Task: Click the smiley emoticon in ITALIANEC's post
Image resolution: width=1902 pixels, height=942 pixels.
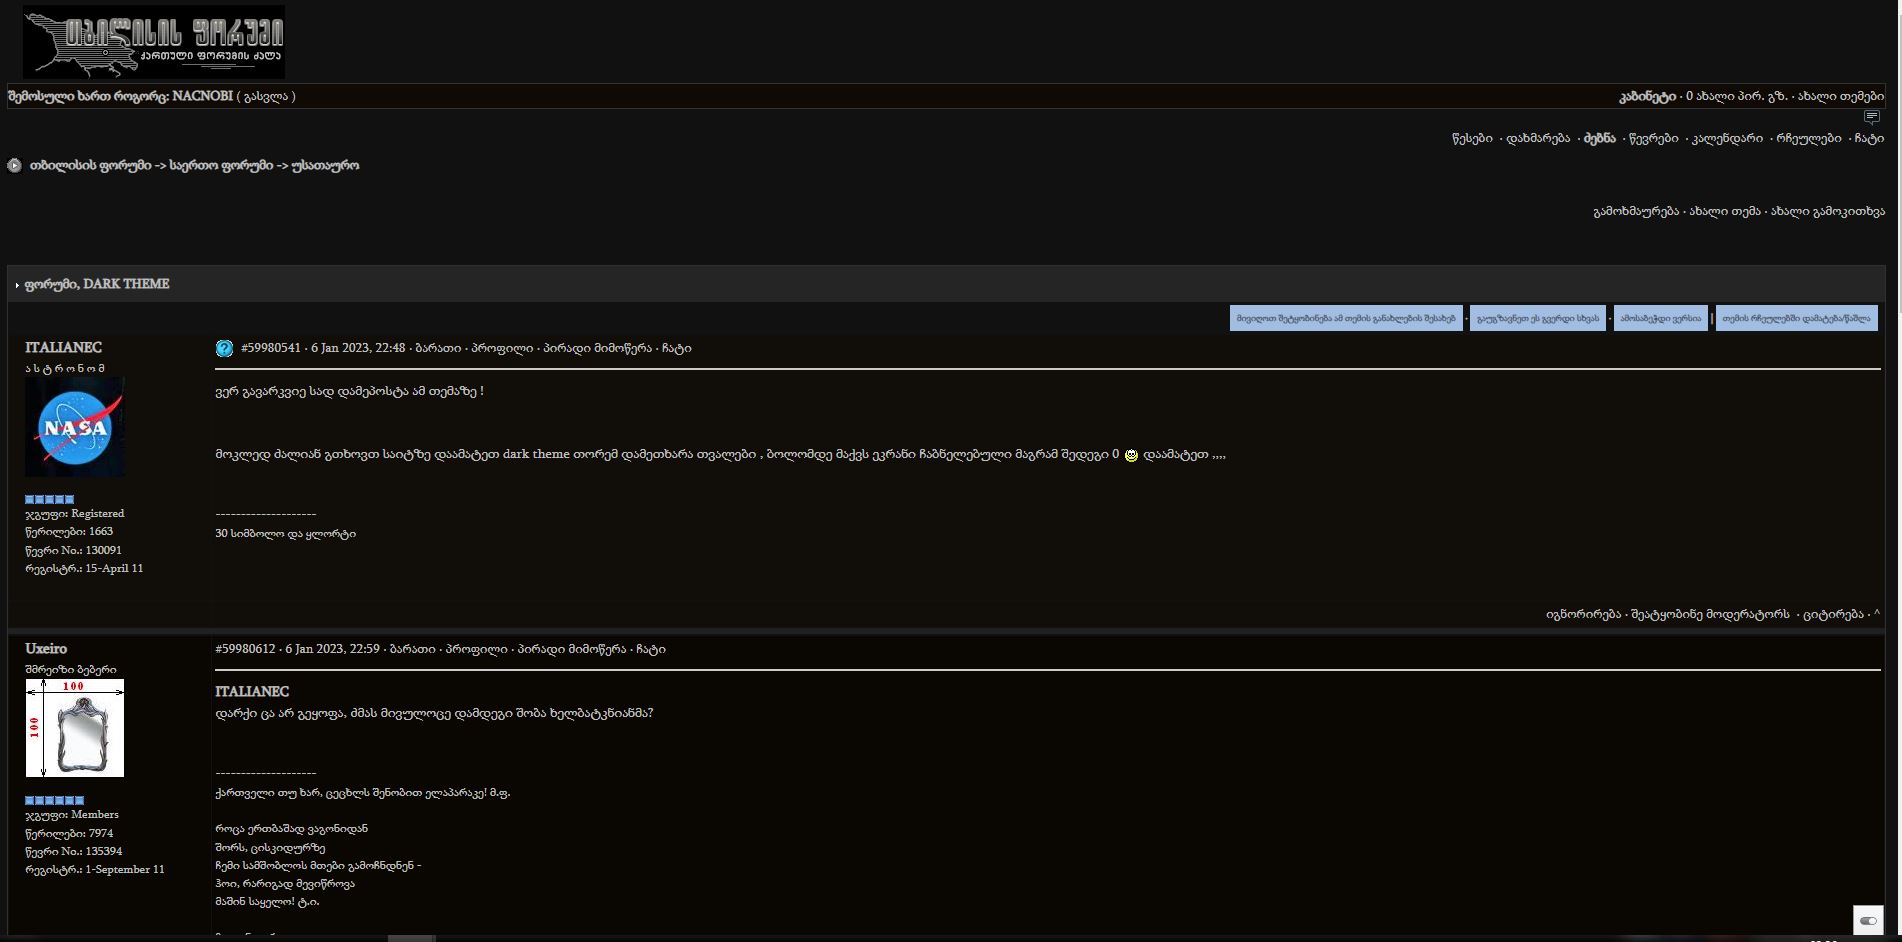Action: click(x=1130, y=453)
